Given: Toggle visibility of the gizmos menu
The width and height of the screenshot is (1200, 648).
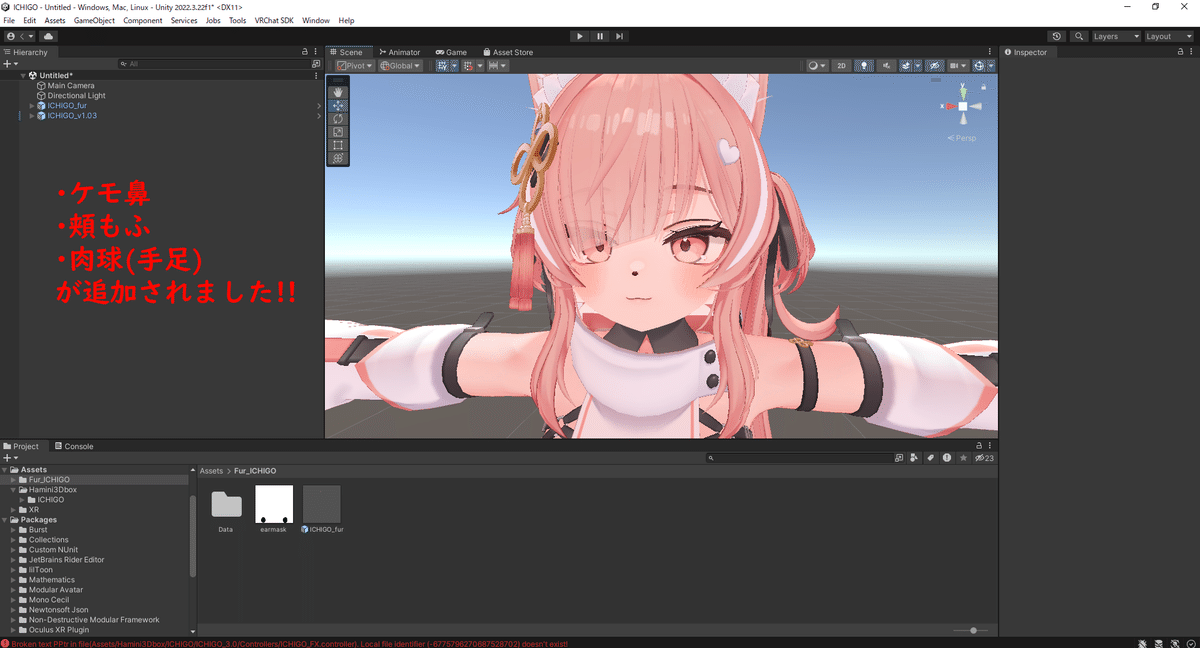Looking at the screenshot, I should click(978, 65).
